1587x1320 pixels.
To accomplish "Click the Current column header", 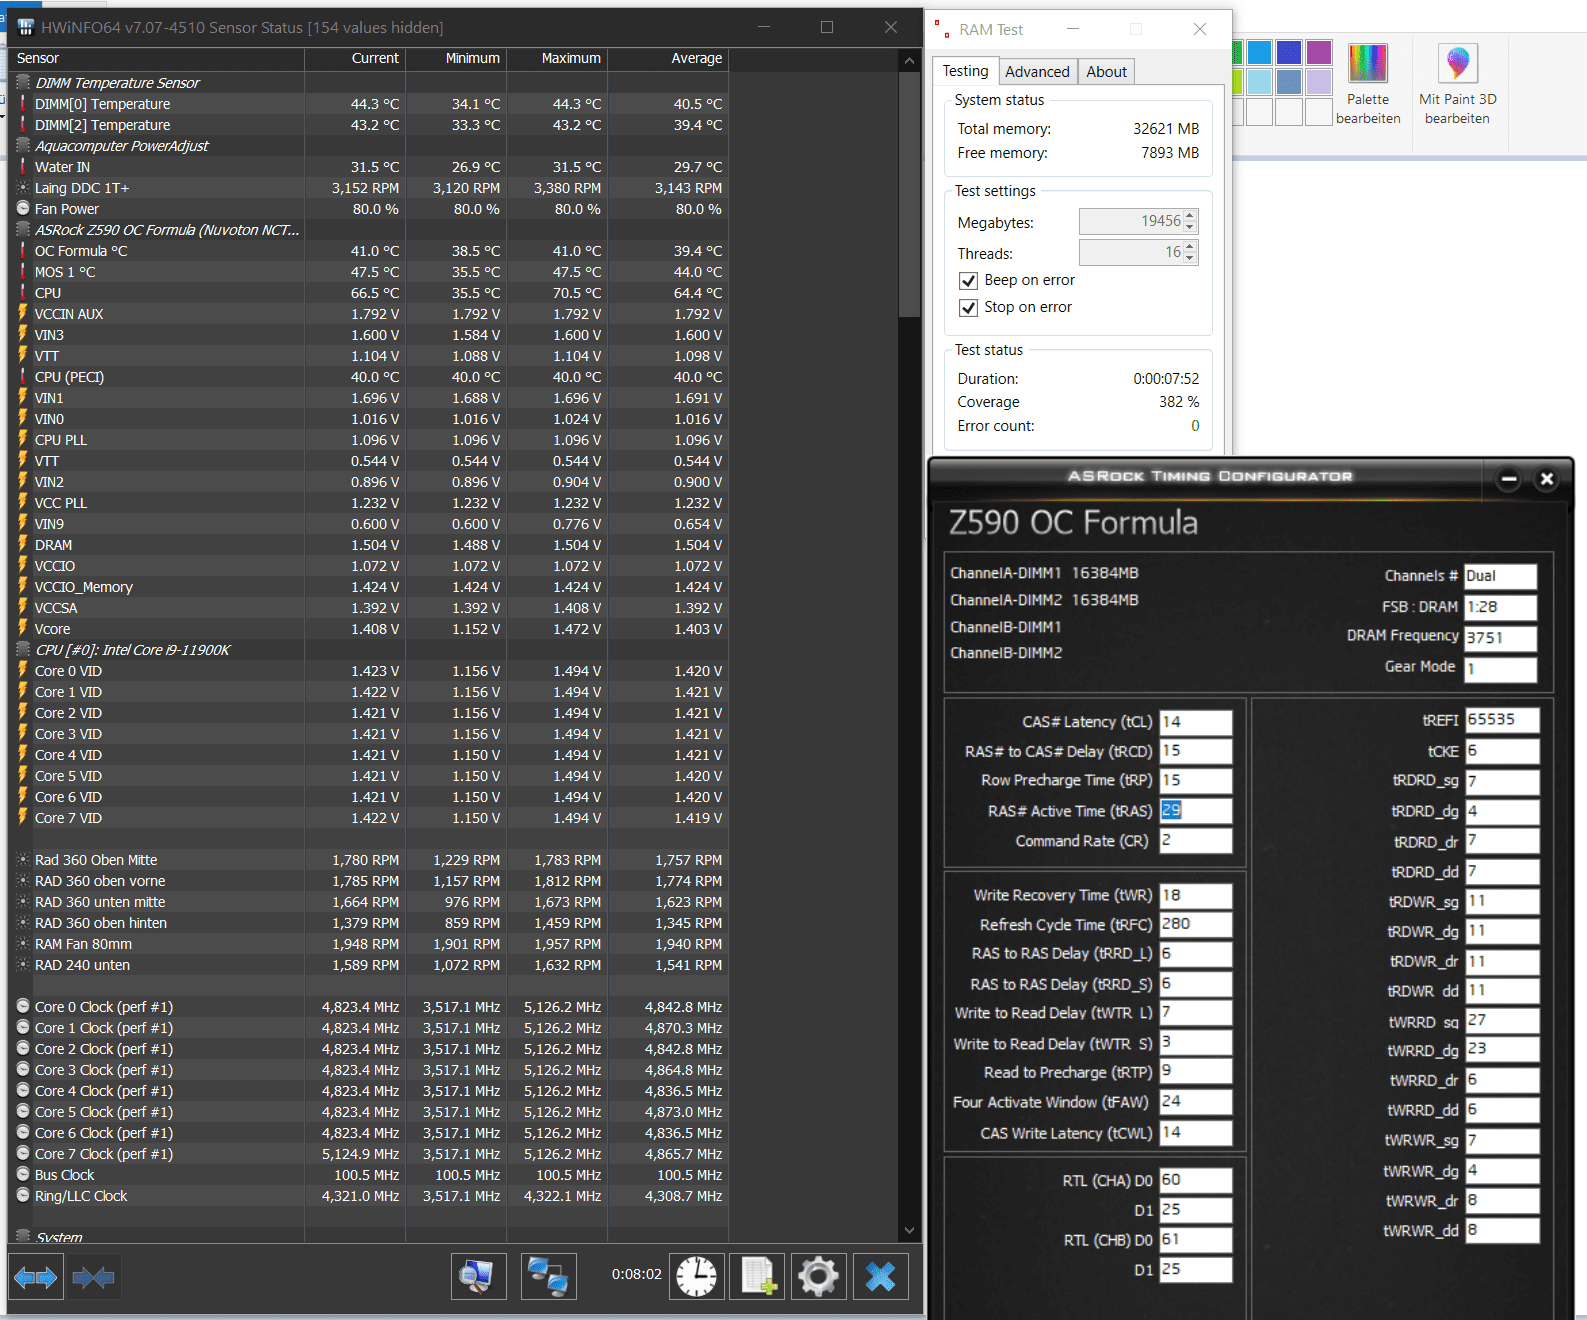I will click(x=355, y=59).
